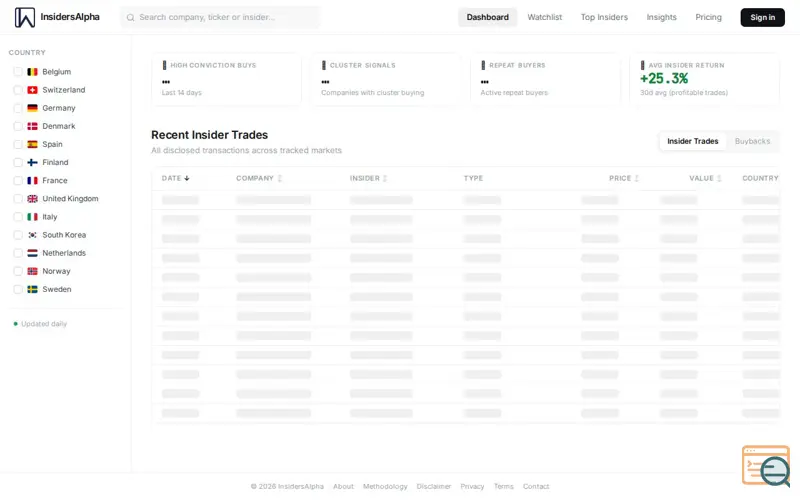Click the Cluster Signals card
800x500 pixels.
coord(386,79)
